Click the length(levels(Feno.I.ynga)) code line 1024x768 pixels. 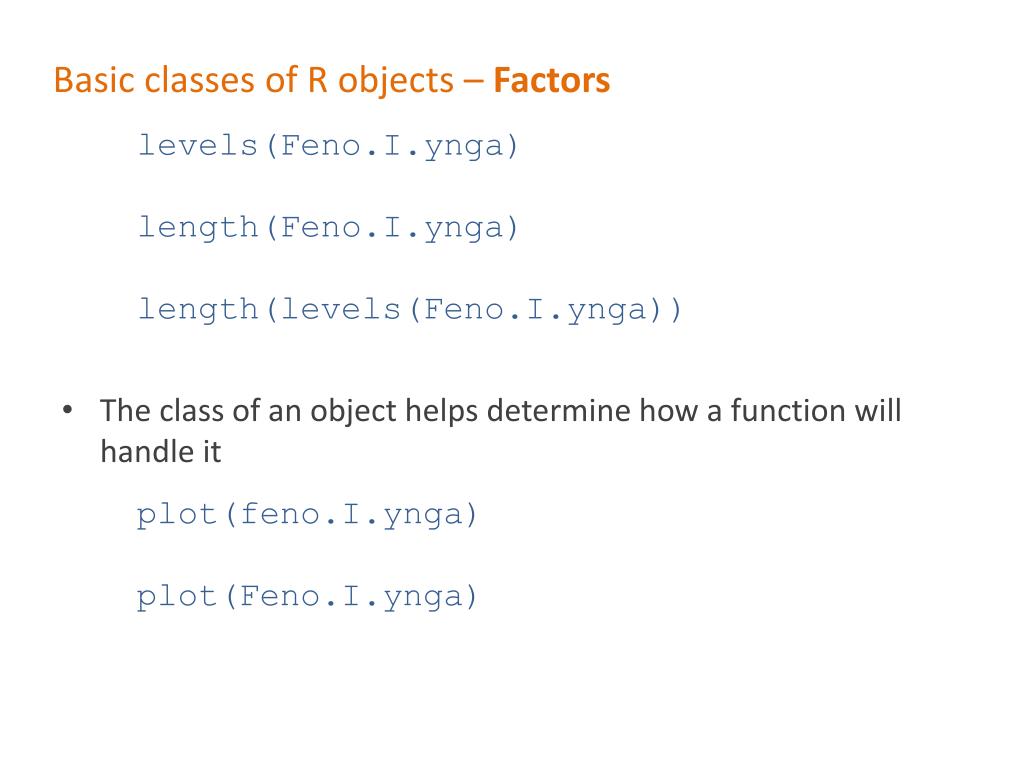point(409,309)
